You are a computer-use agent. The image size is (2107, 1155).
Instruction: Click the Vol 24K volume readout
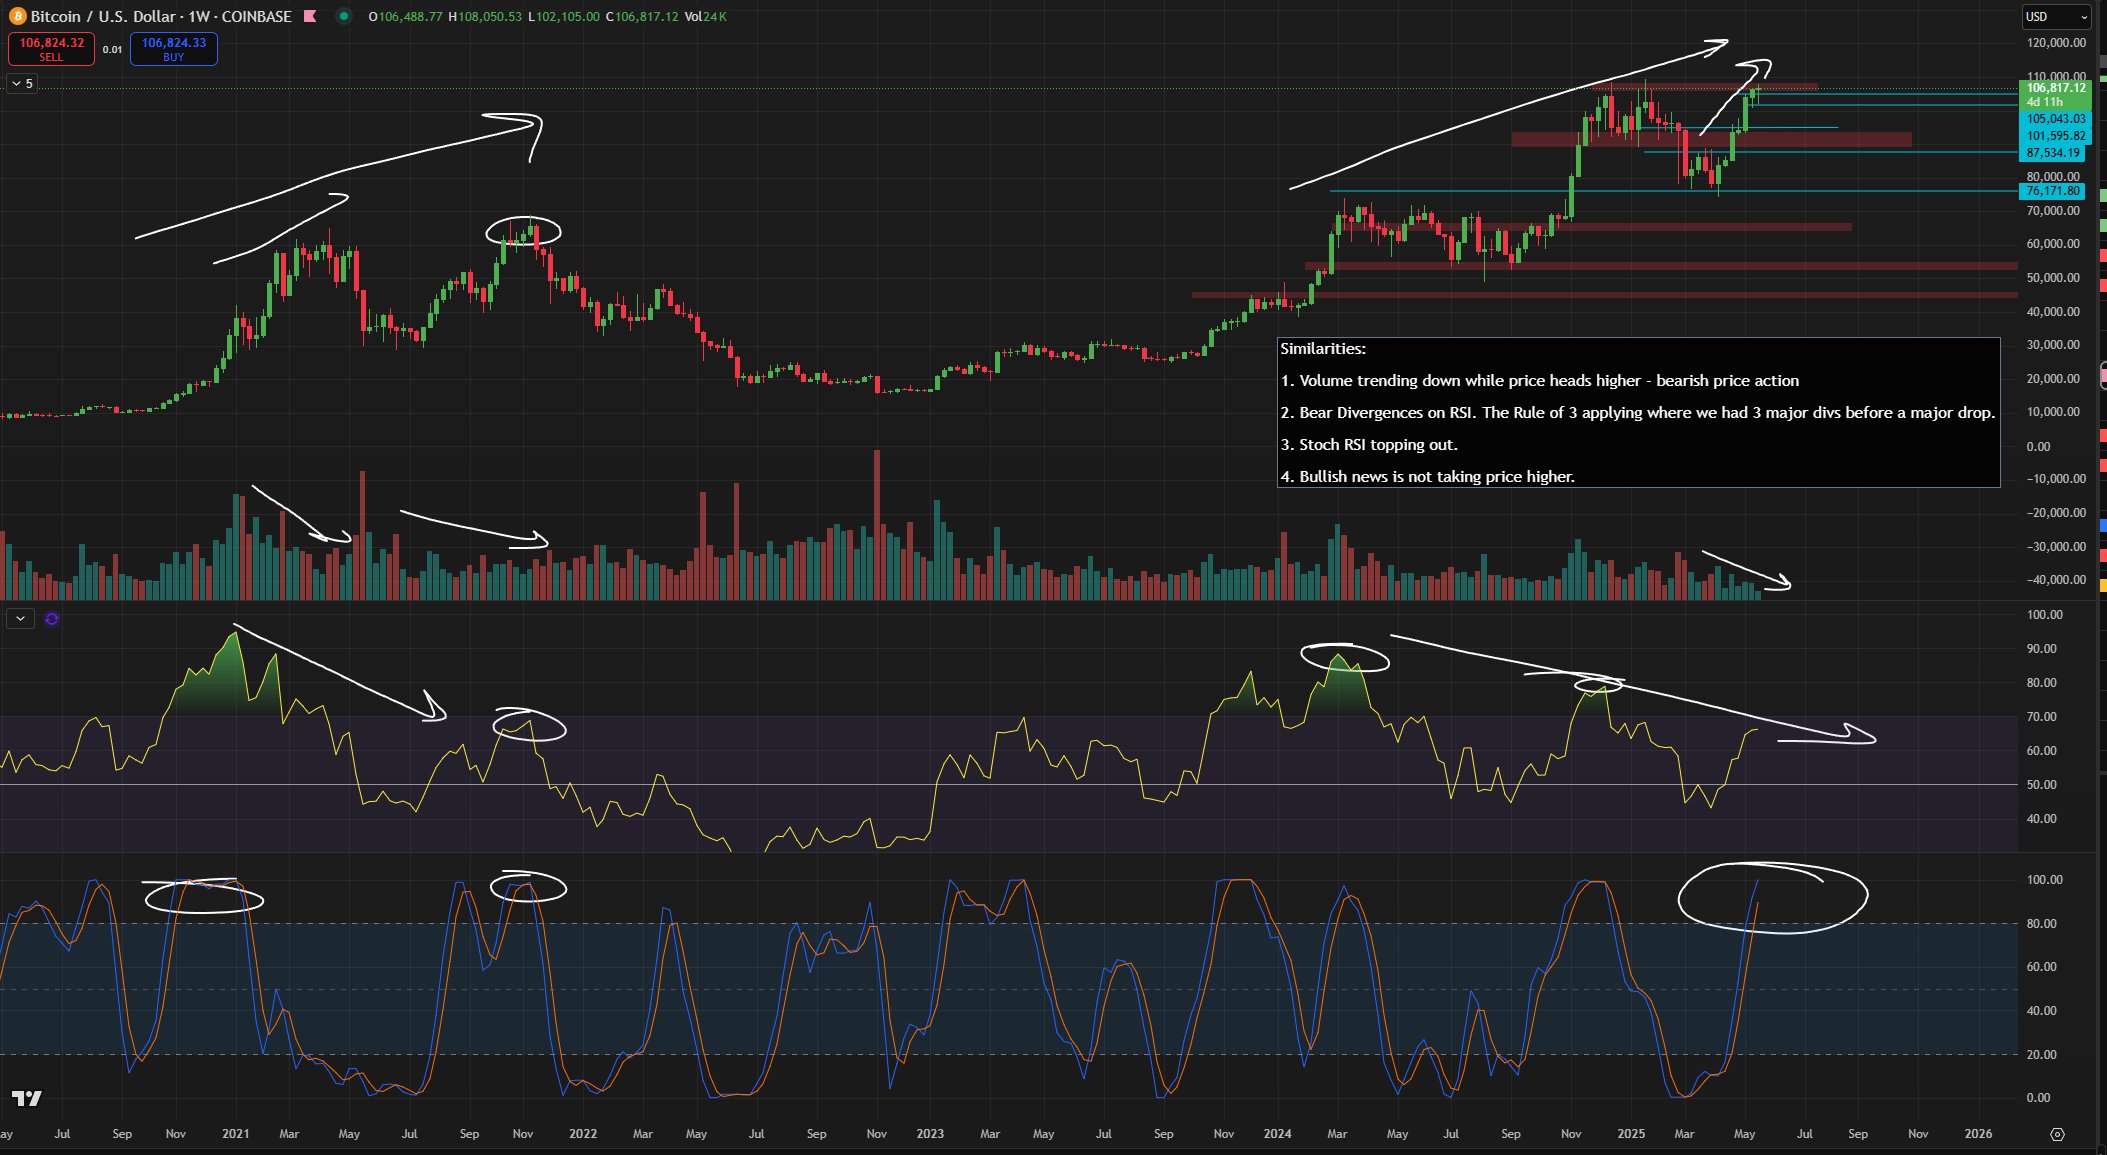pyautogui.click(x=705, y=16)
